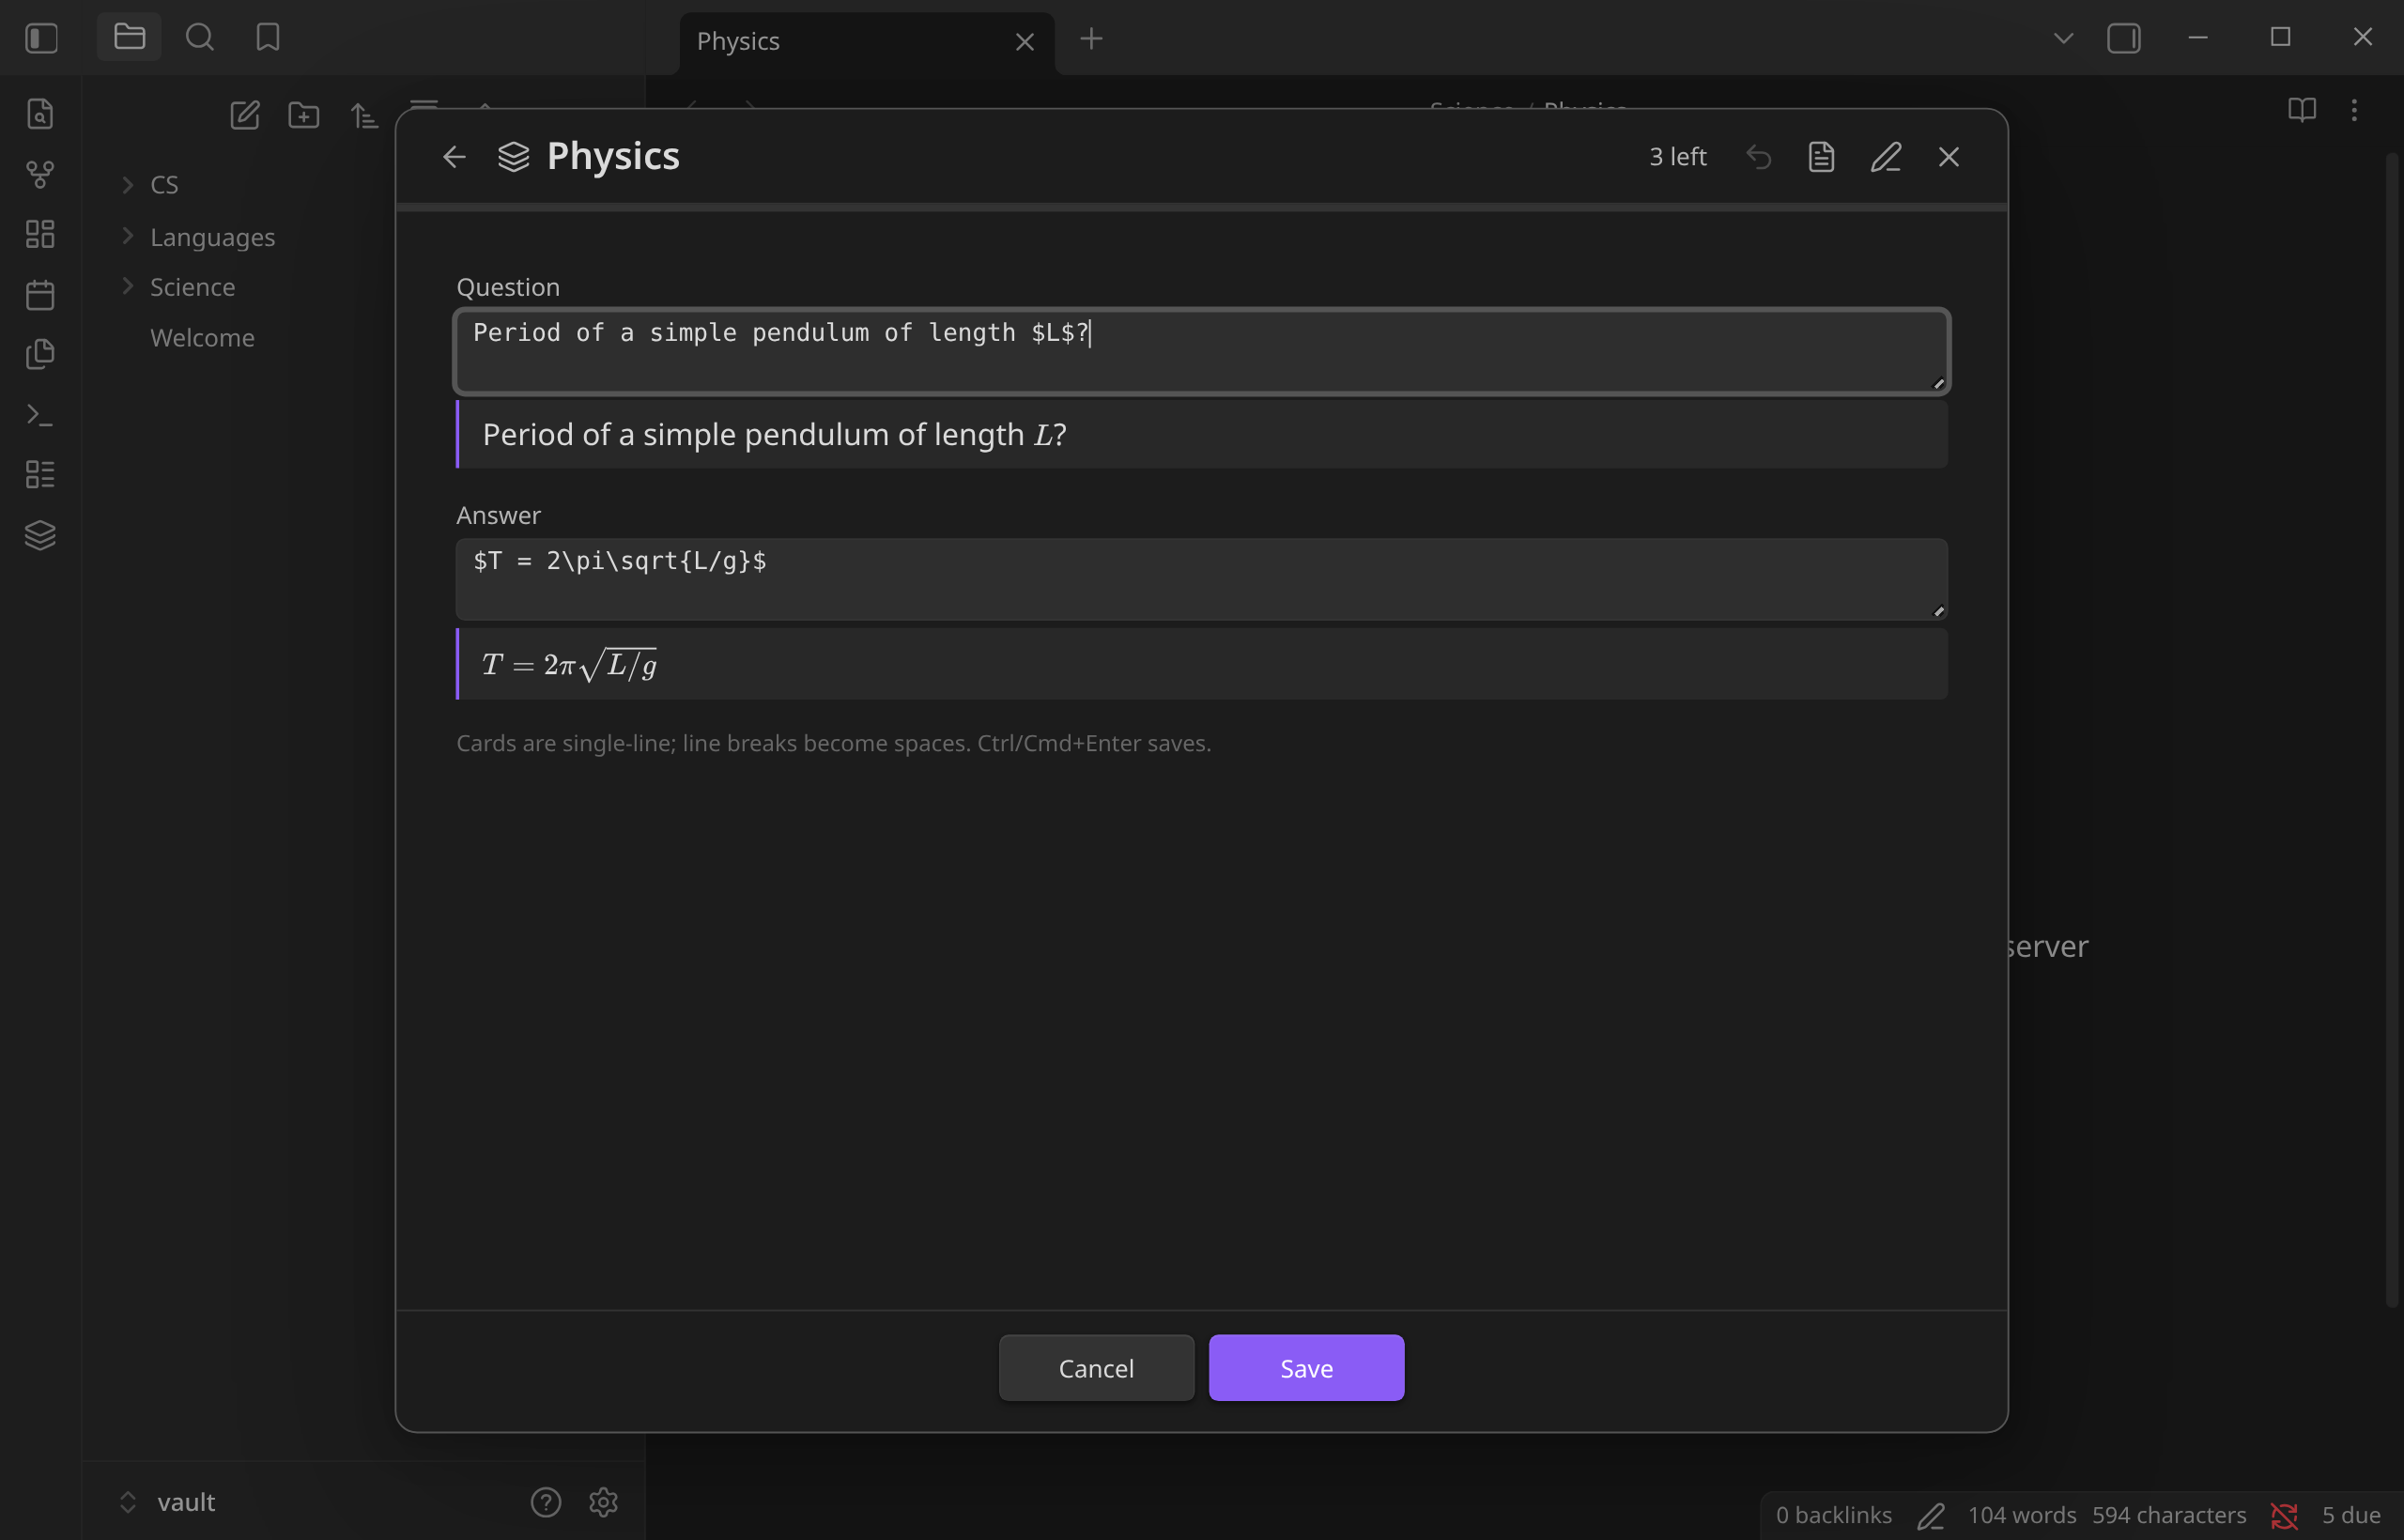2404x1540 pixels.
Task: Click the '594 characters' status entry
Action: tap(2169, 1516)
